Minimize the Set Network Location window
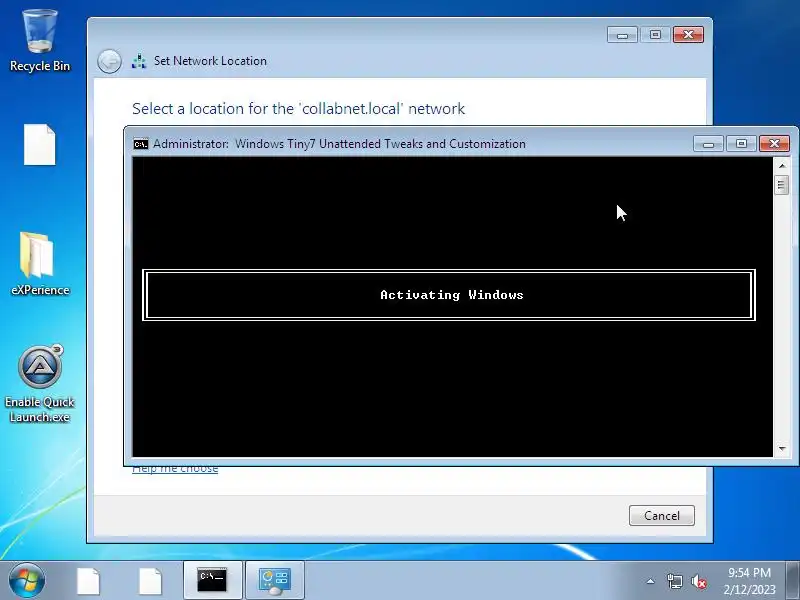Viewport: 800px width, 600px height. (622, 35)
